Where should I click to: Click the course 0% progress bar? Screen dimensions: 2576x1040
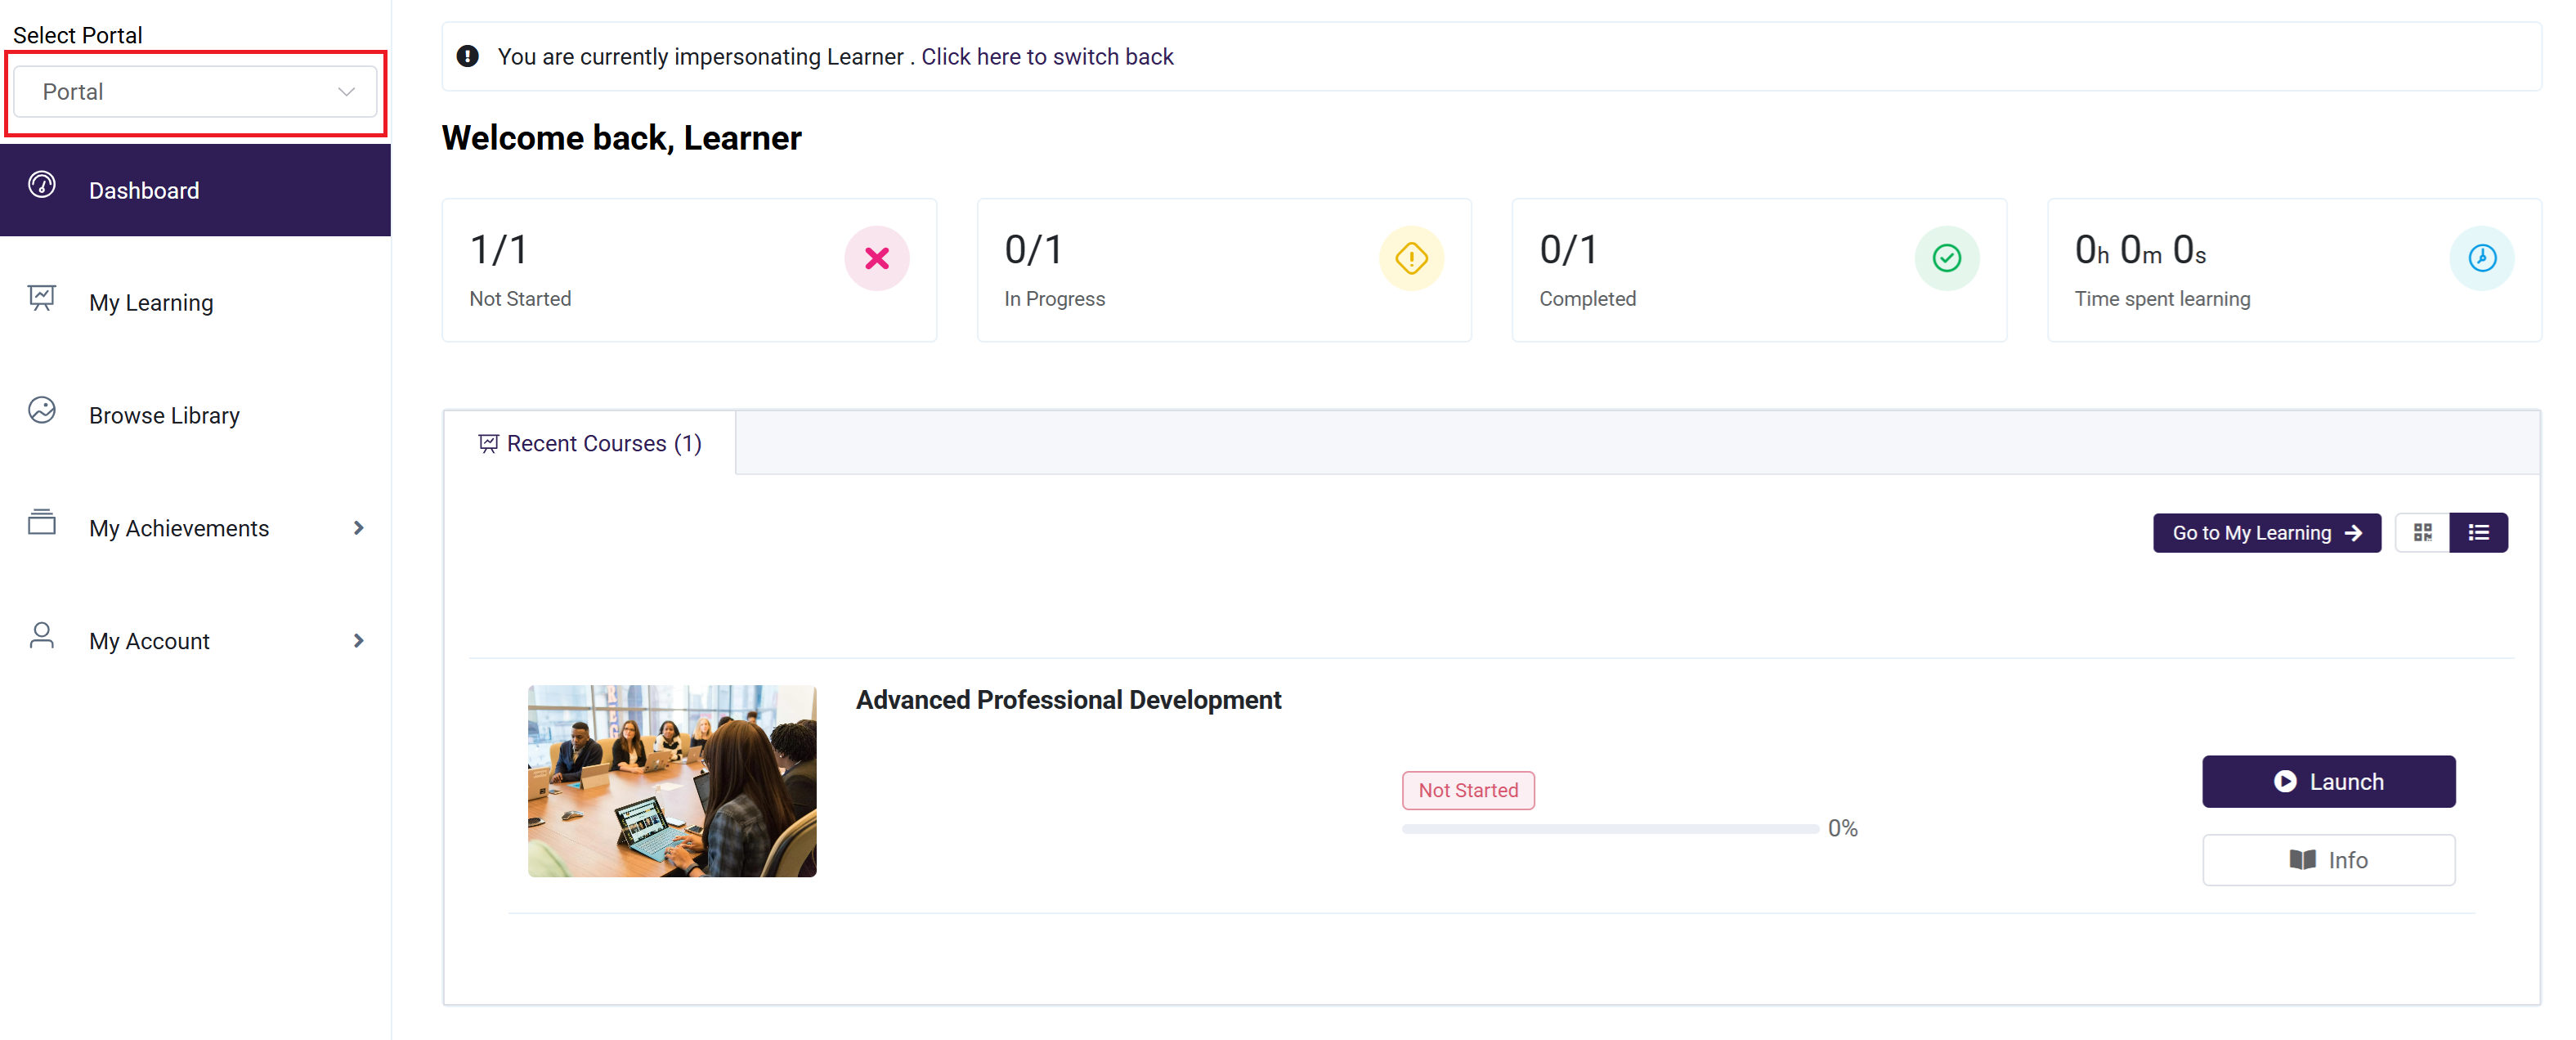click(x=1609, y=829)
